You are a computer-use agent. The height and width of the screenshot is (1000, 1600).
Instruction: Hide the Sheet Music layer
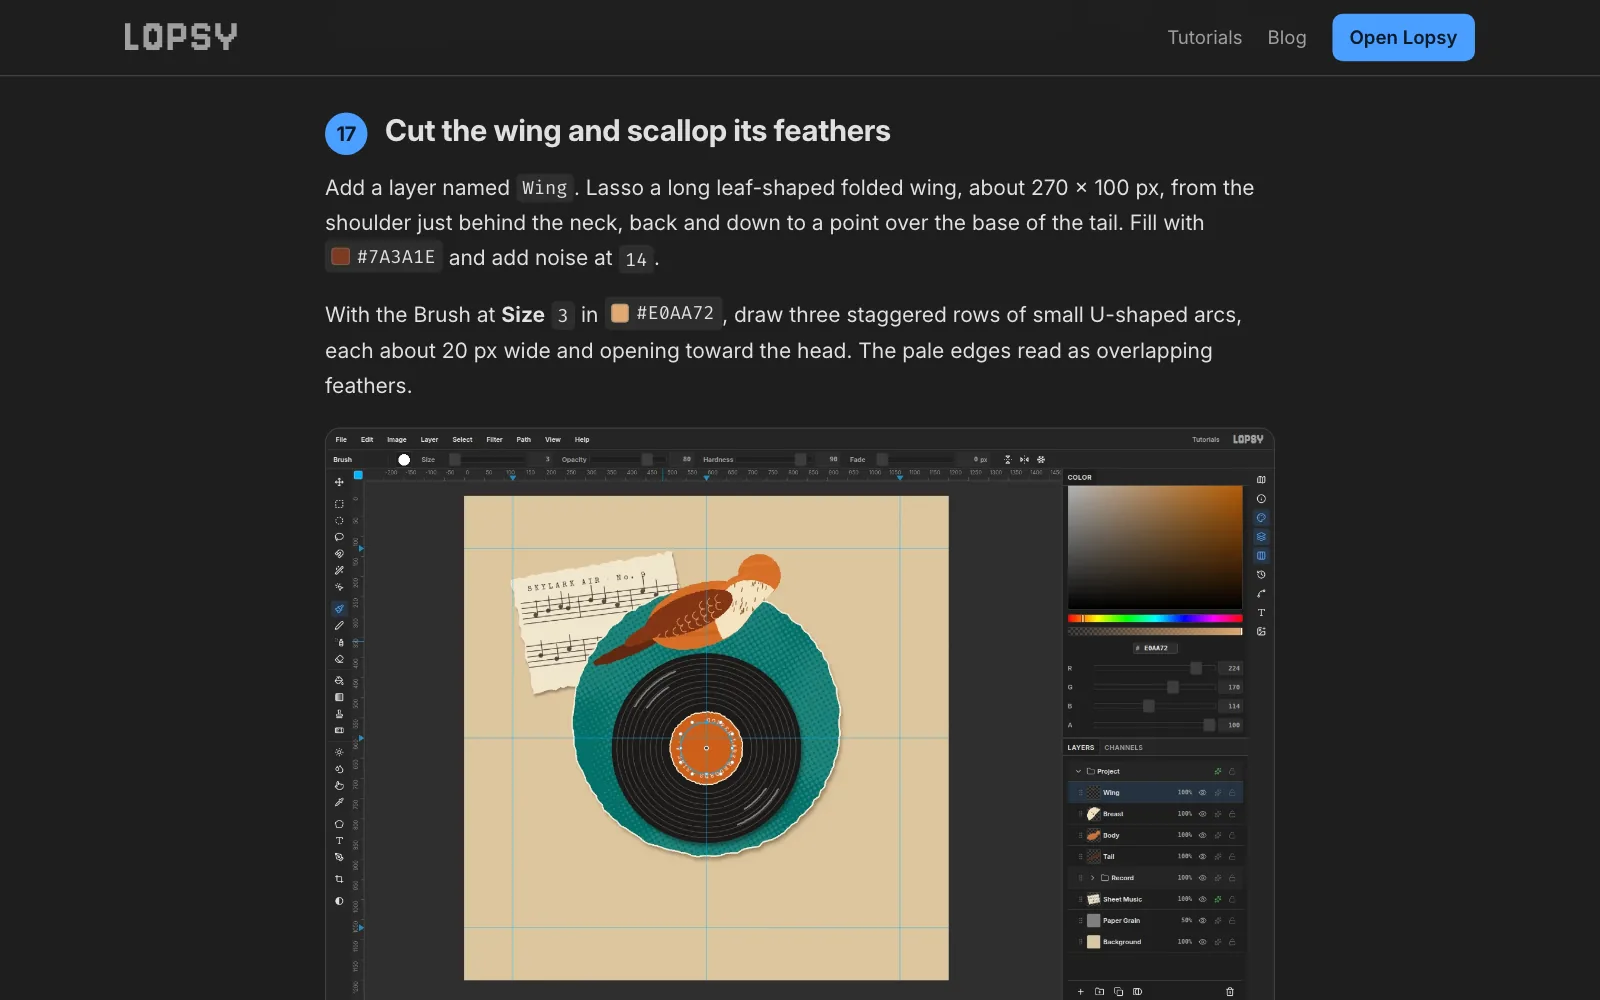coord(1202,899)
